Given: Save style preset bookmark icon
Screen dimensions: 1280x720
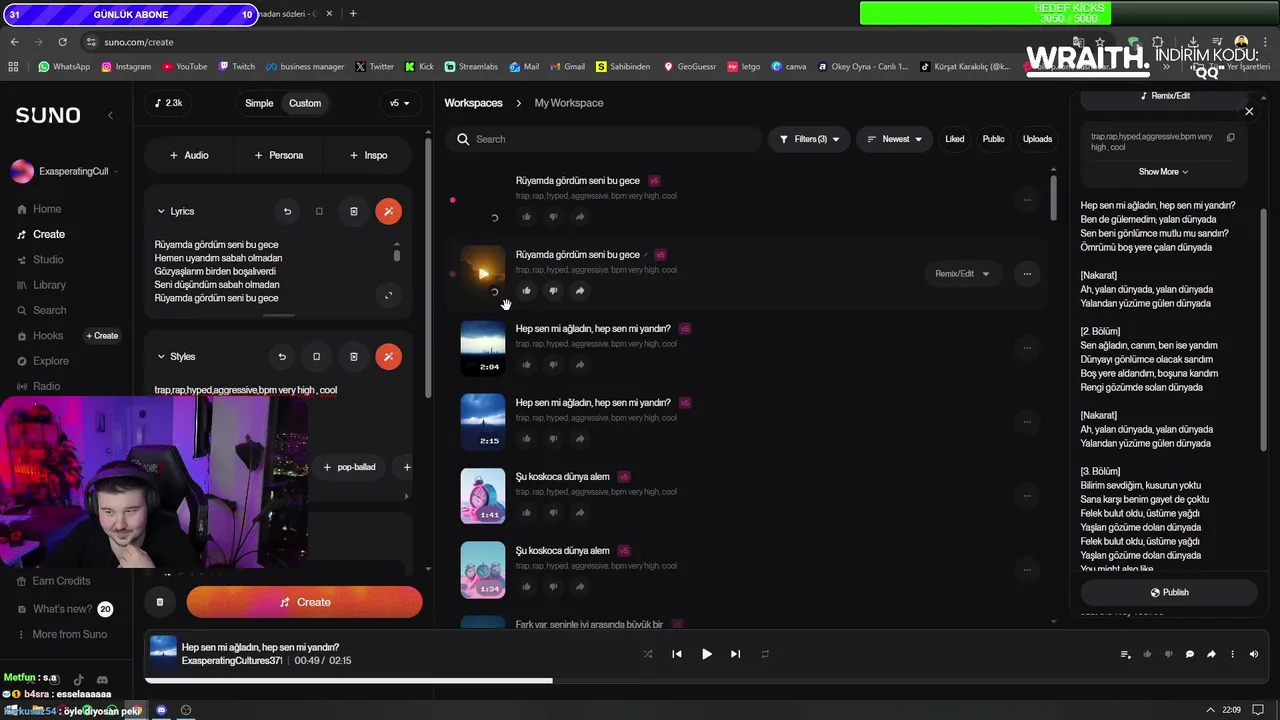Looking at the screenshot, I should (316, 357).
